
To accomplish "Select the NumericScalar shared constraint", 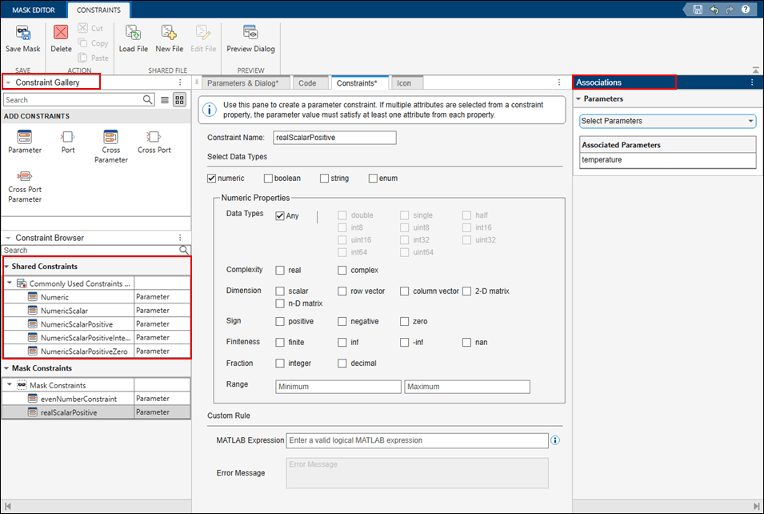I will [x=96, y=310].
